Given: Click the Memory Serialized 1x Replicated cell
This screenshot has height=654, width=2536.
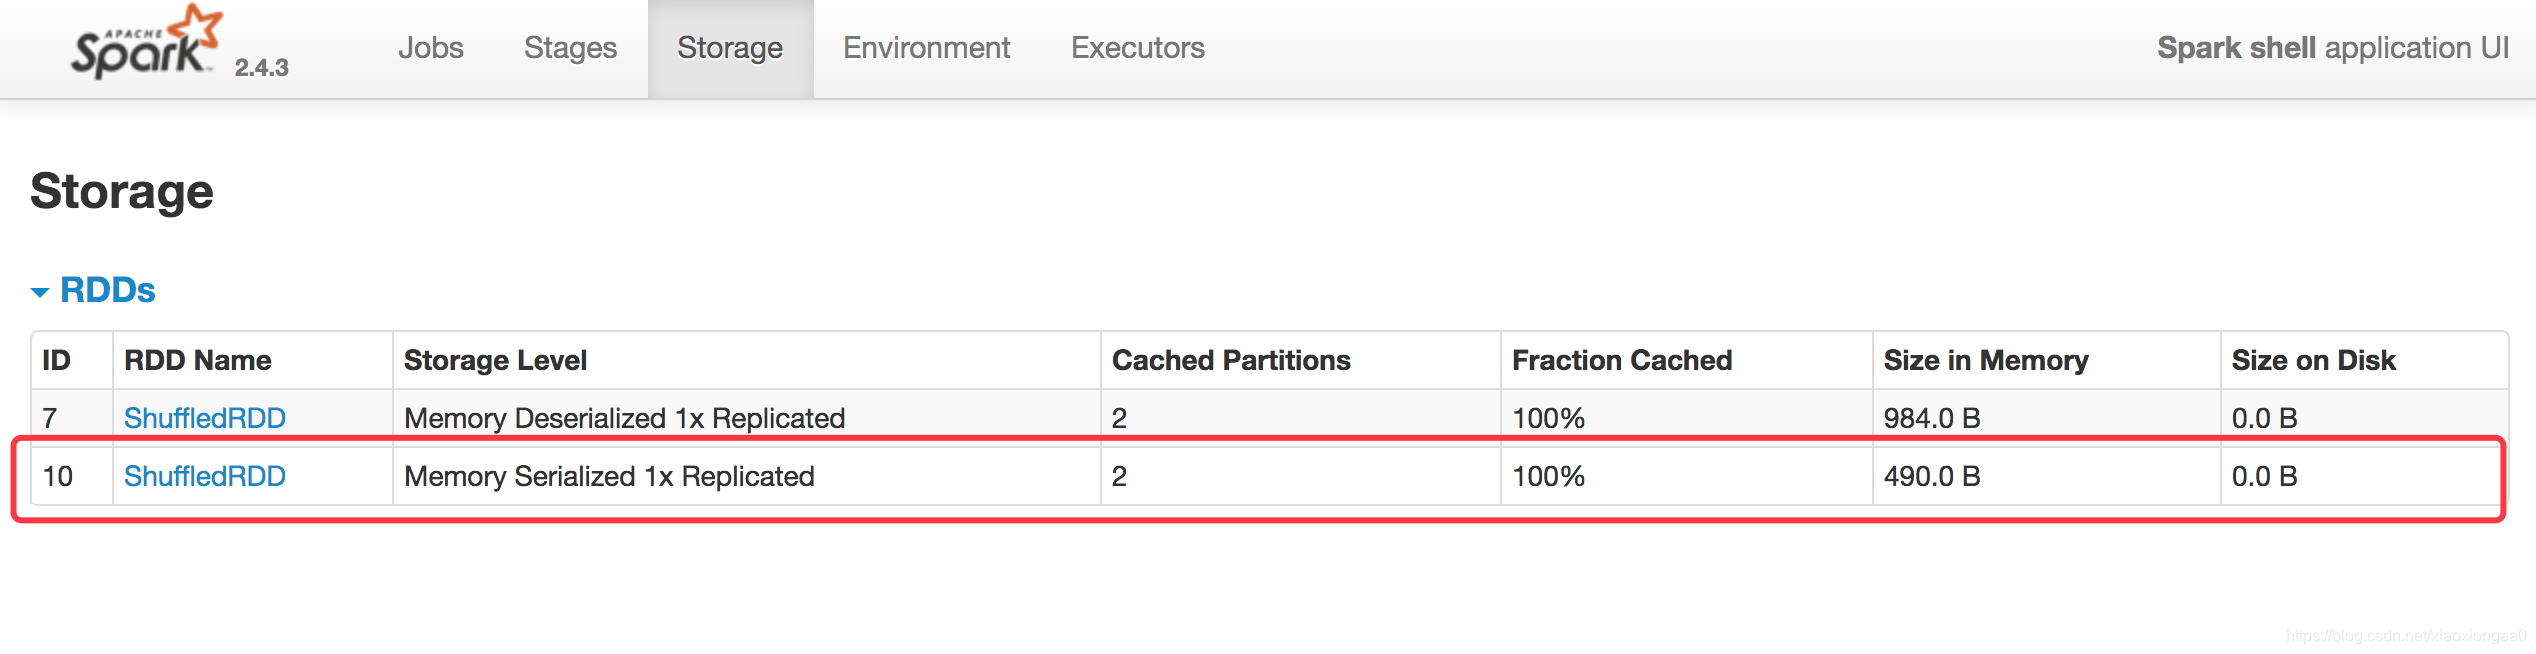Looking at the screenshot, I should [x=609, y=476].
